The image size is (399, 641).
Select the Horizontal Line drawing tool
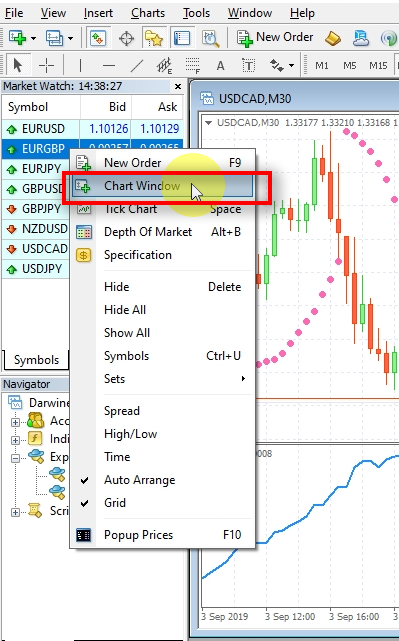109,65
